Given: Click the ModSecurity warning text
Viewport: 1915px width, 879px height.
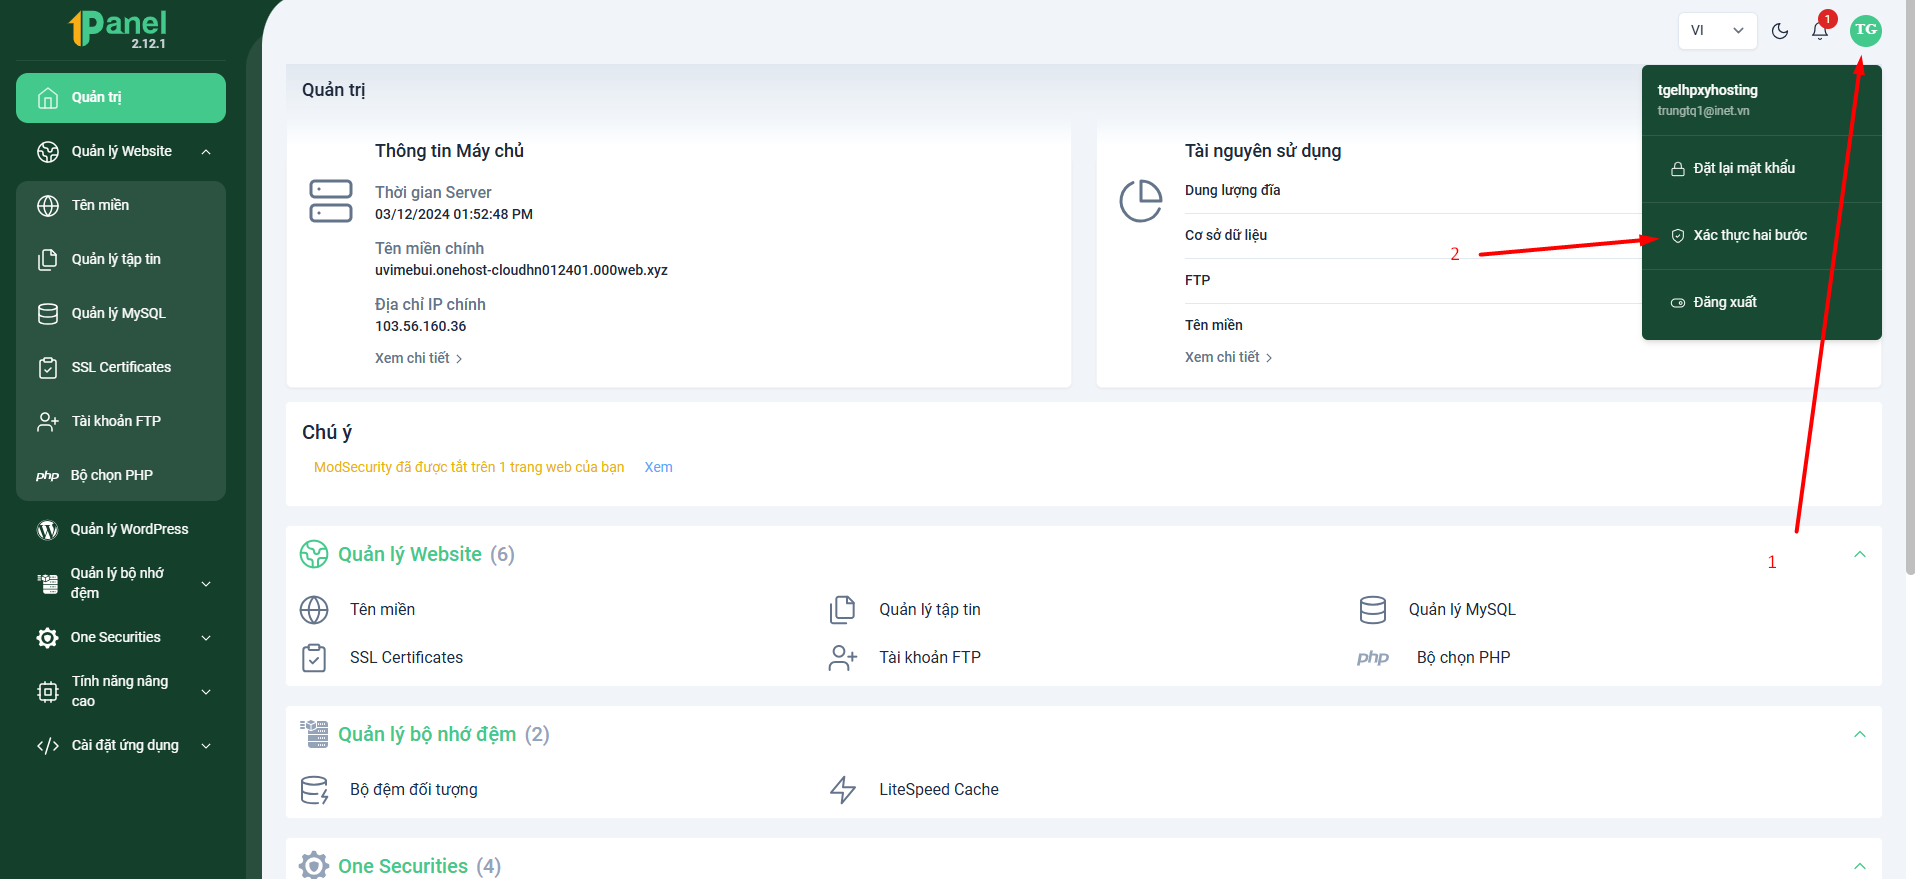Looking at the screenshot, I should (469, 467).
